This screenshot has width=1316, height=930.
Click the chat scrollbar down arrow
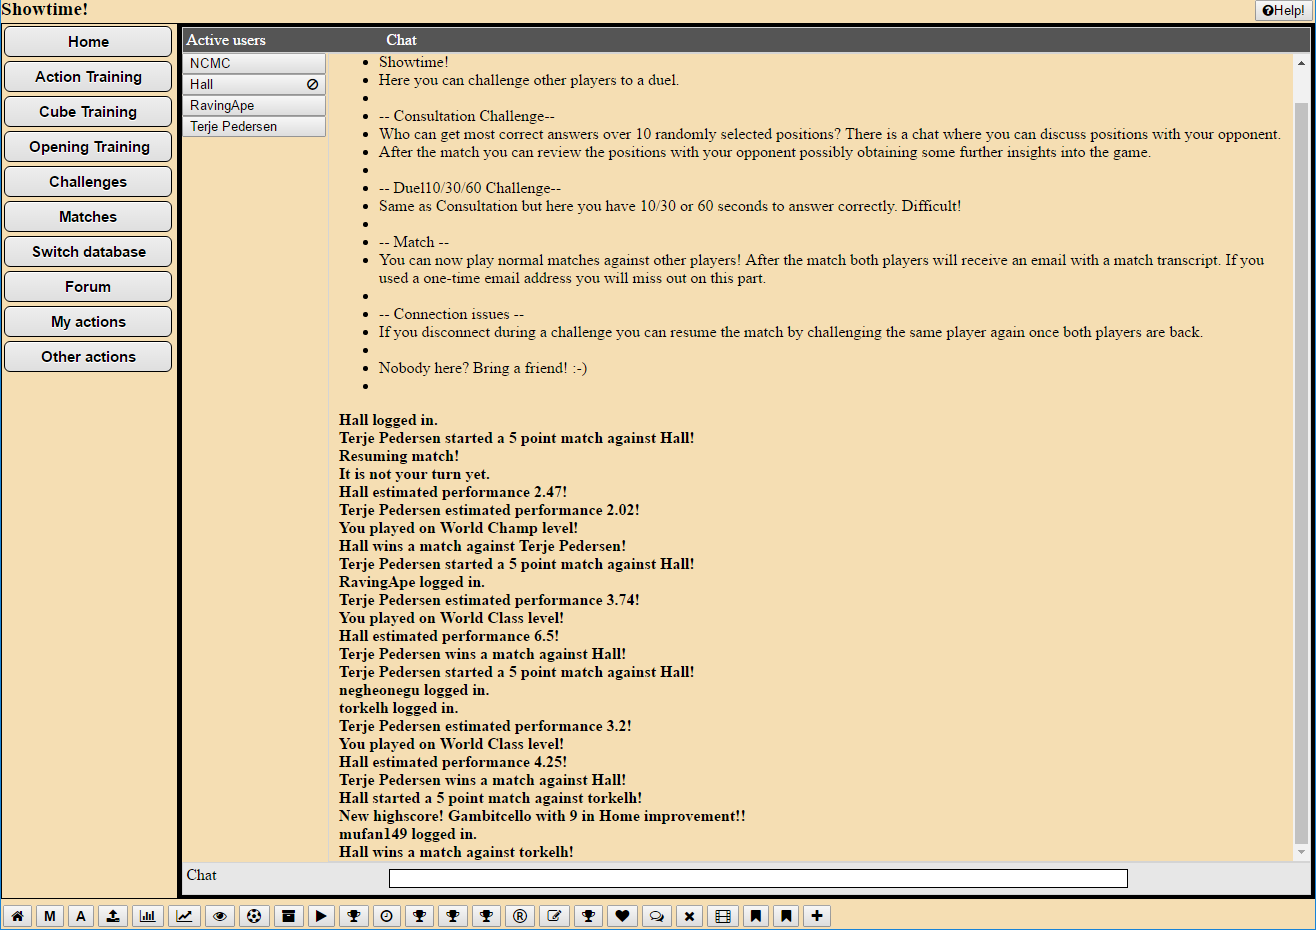point(1301,852)
